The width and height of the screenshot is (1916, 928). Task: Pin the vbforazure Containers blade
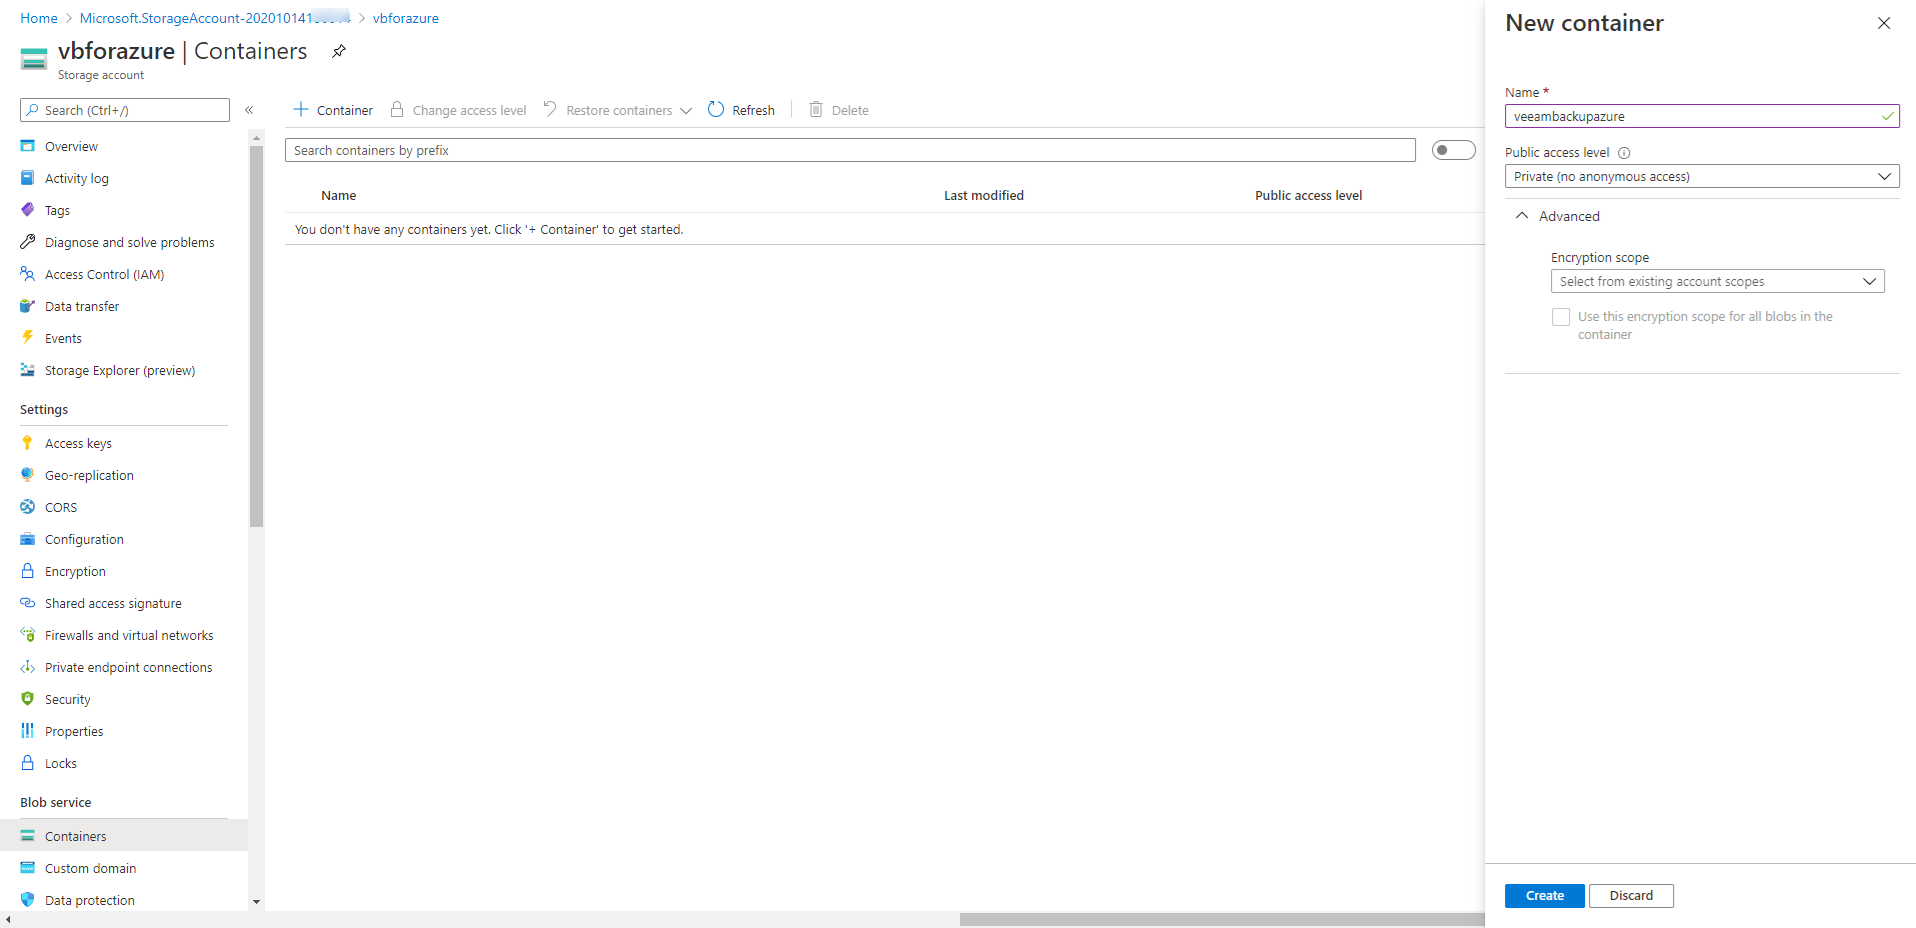coord(339,51)
